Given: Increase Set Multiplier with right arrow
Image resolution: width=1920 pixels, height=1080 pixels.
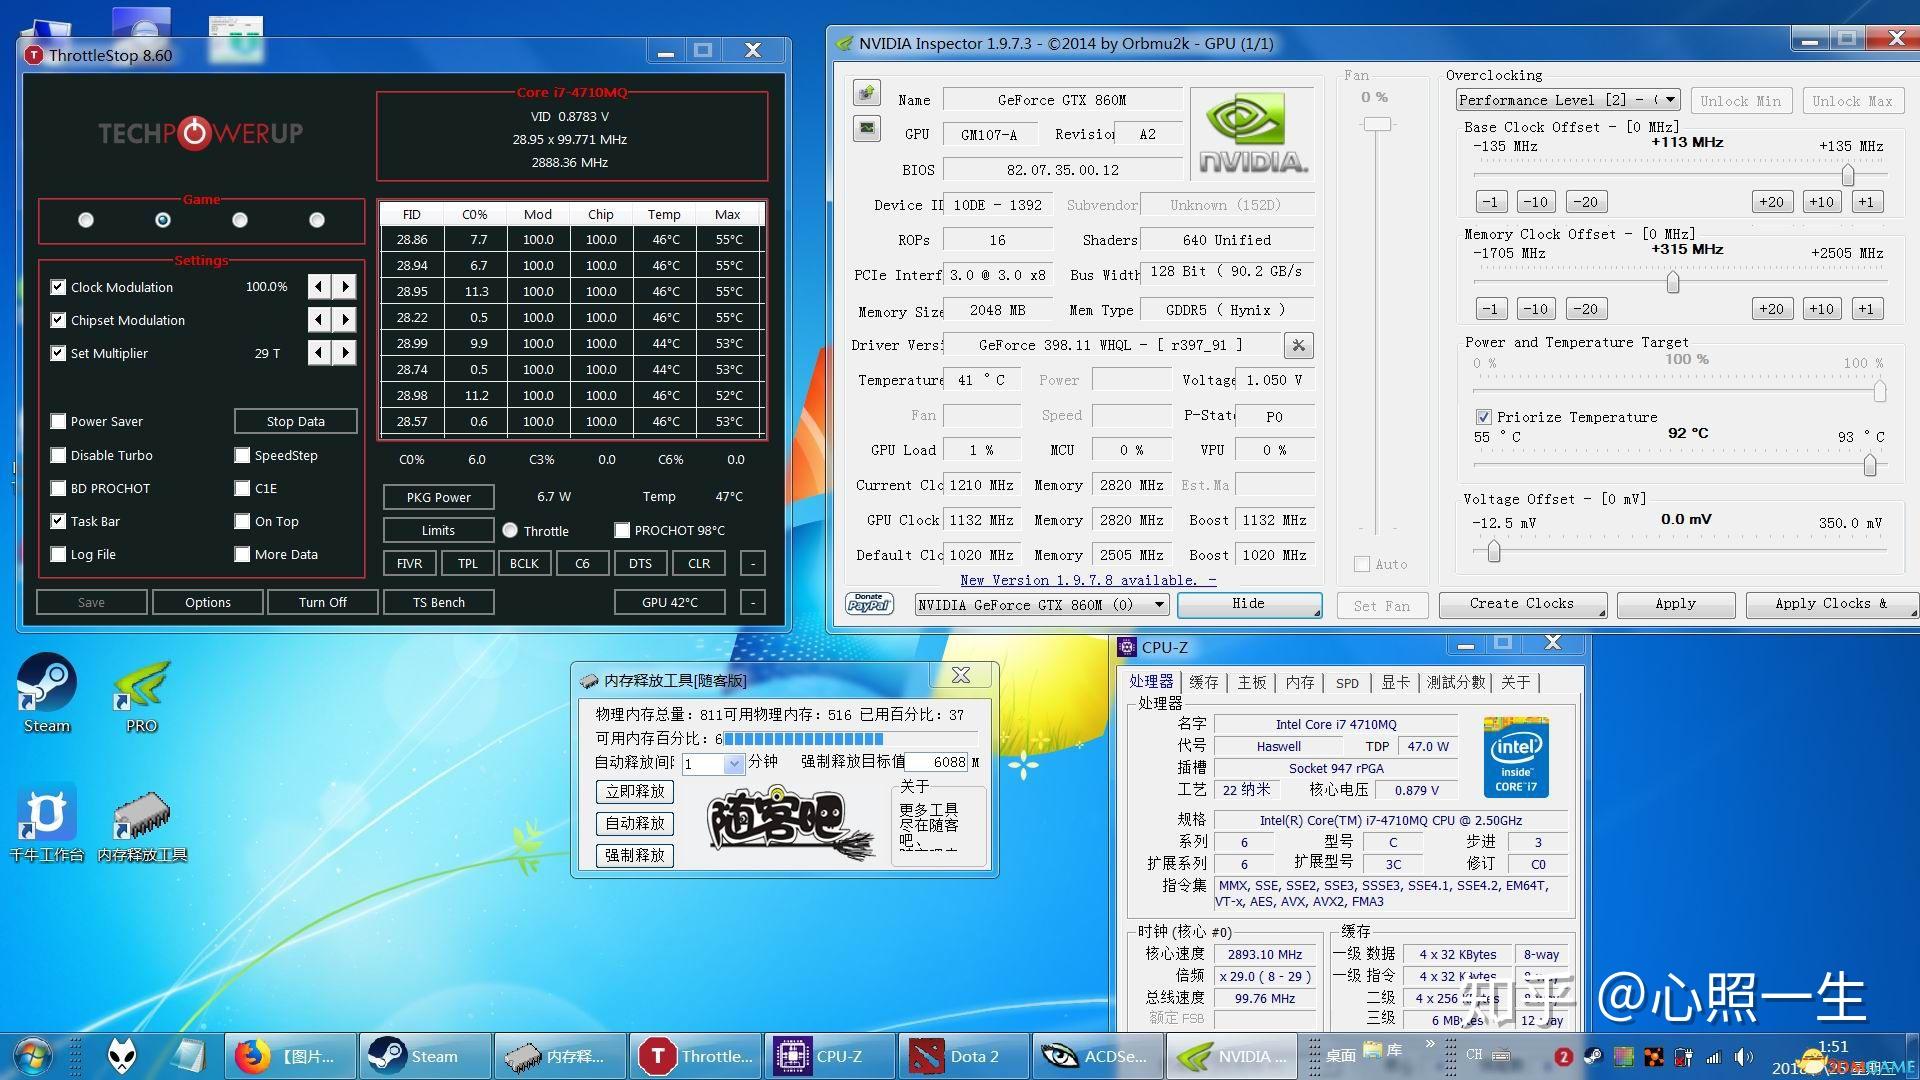Looking at the screenshot, I should (x=346, y=353).
